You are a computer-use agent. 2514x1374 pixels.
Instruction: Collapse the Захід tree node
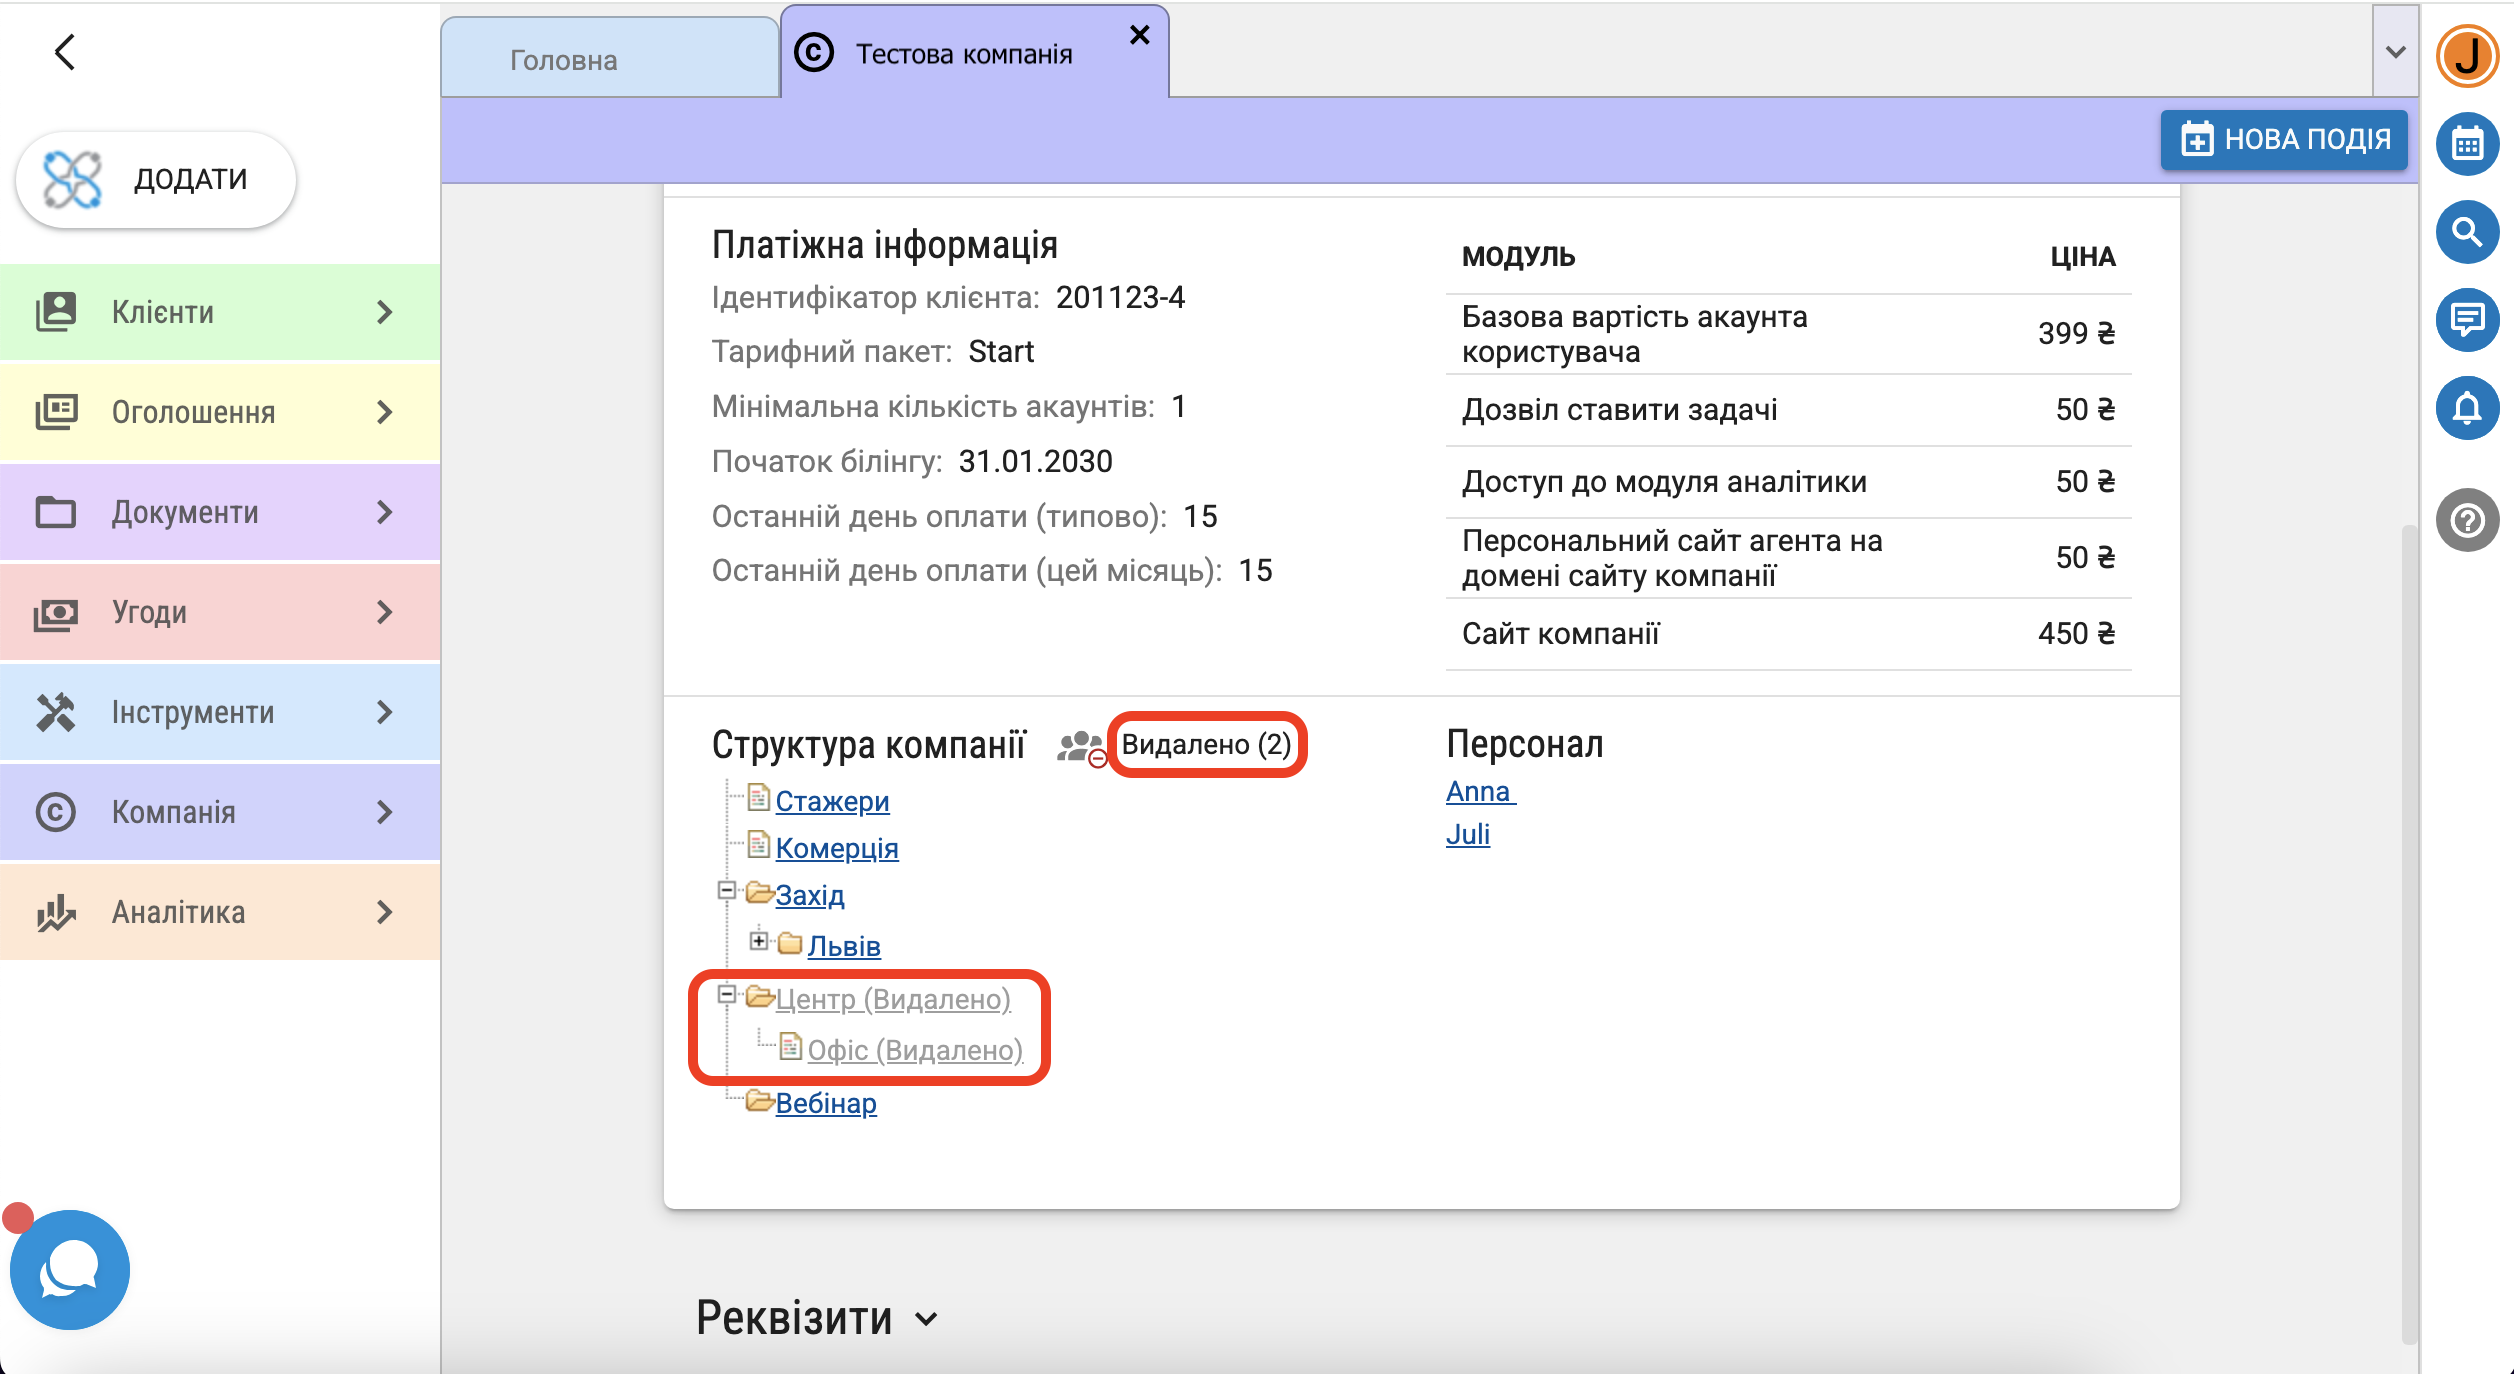(727, 890)
